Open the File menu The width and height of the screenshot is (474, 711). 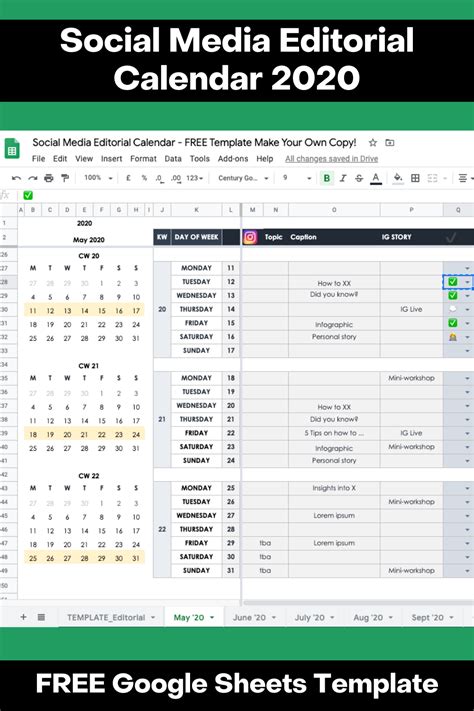[39, 159]
